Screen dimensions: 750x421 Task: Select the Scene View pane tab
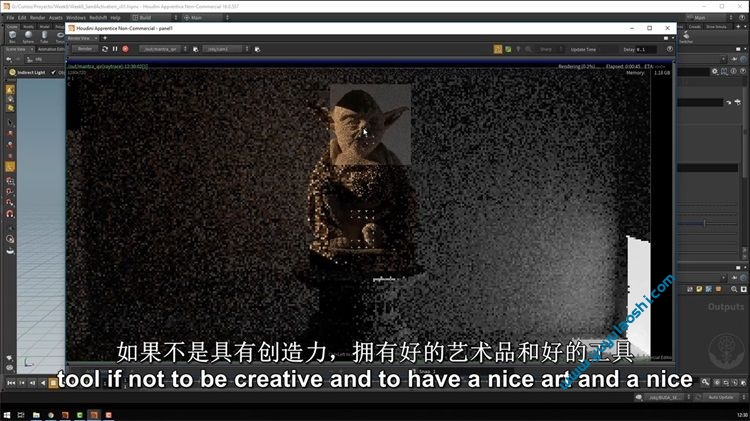[x=16, y=49]
